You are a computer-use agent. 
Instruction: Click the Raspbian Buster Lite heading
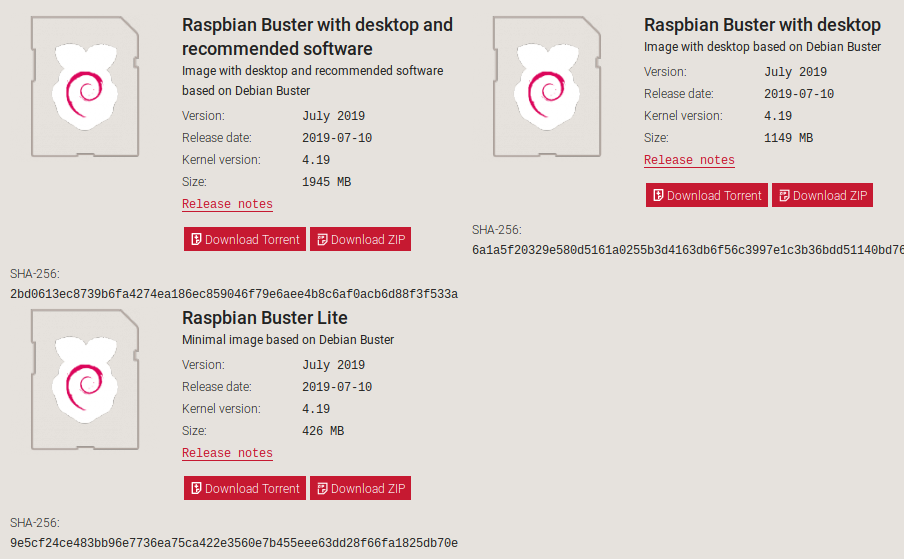pyautogui.click(x=265, y=318)
